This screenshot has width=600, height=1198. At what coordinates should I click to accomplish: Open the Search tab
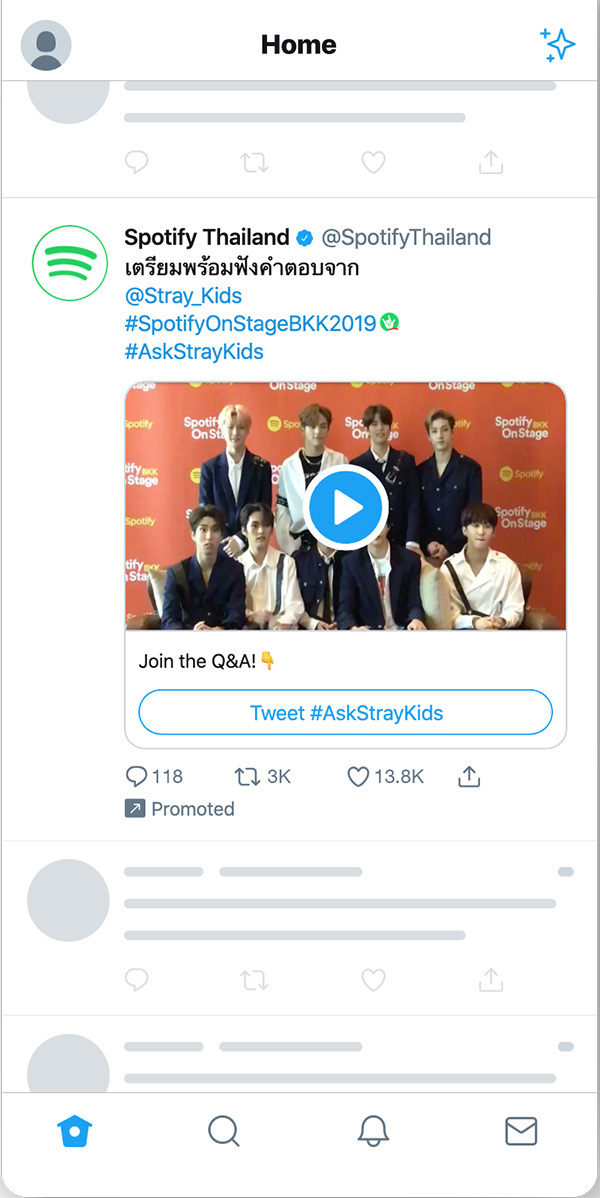point(223,1131)
